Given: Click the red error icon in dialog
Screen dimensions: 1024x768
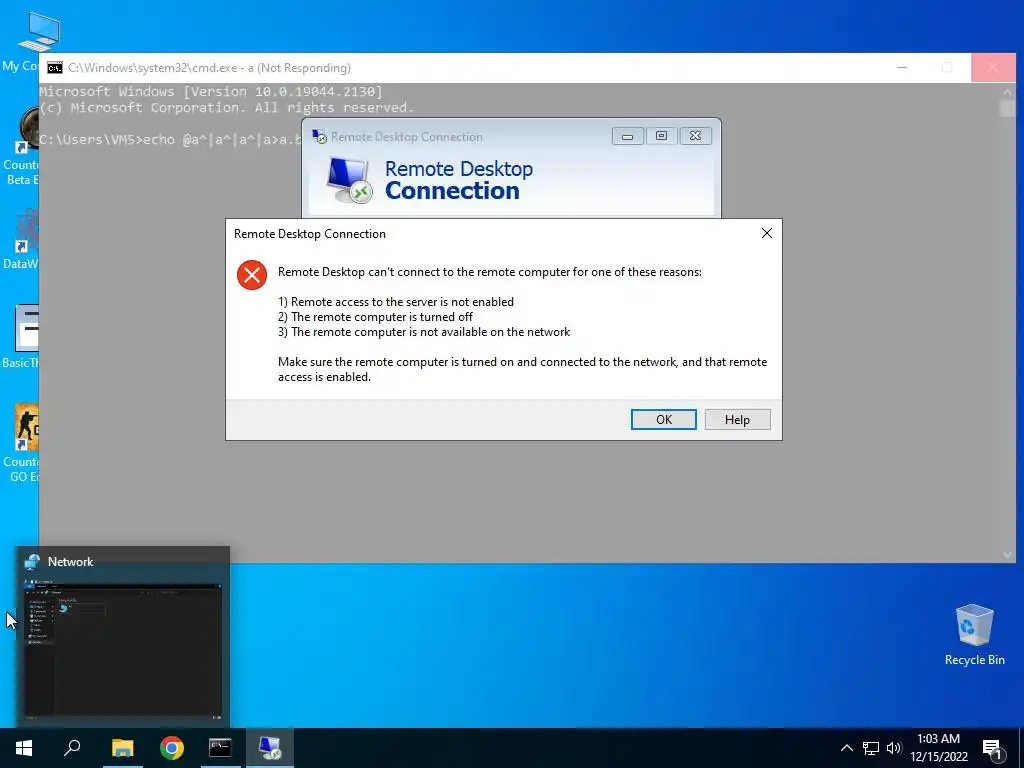Looking at the screenshot, I should (x=252, y=275).
